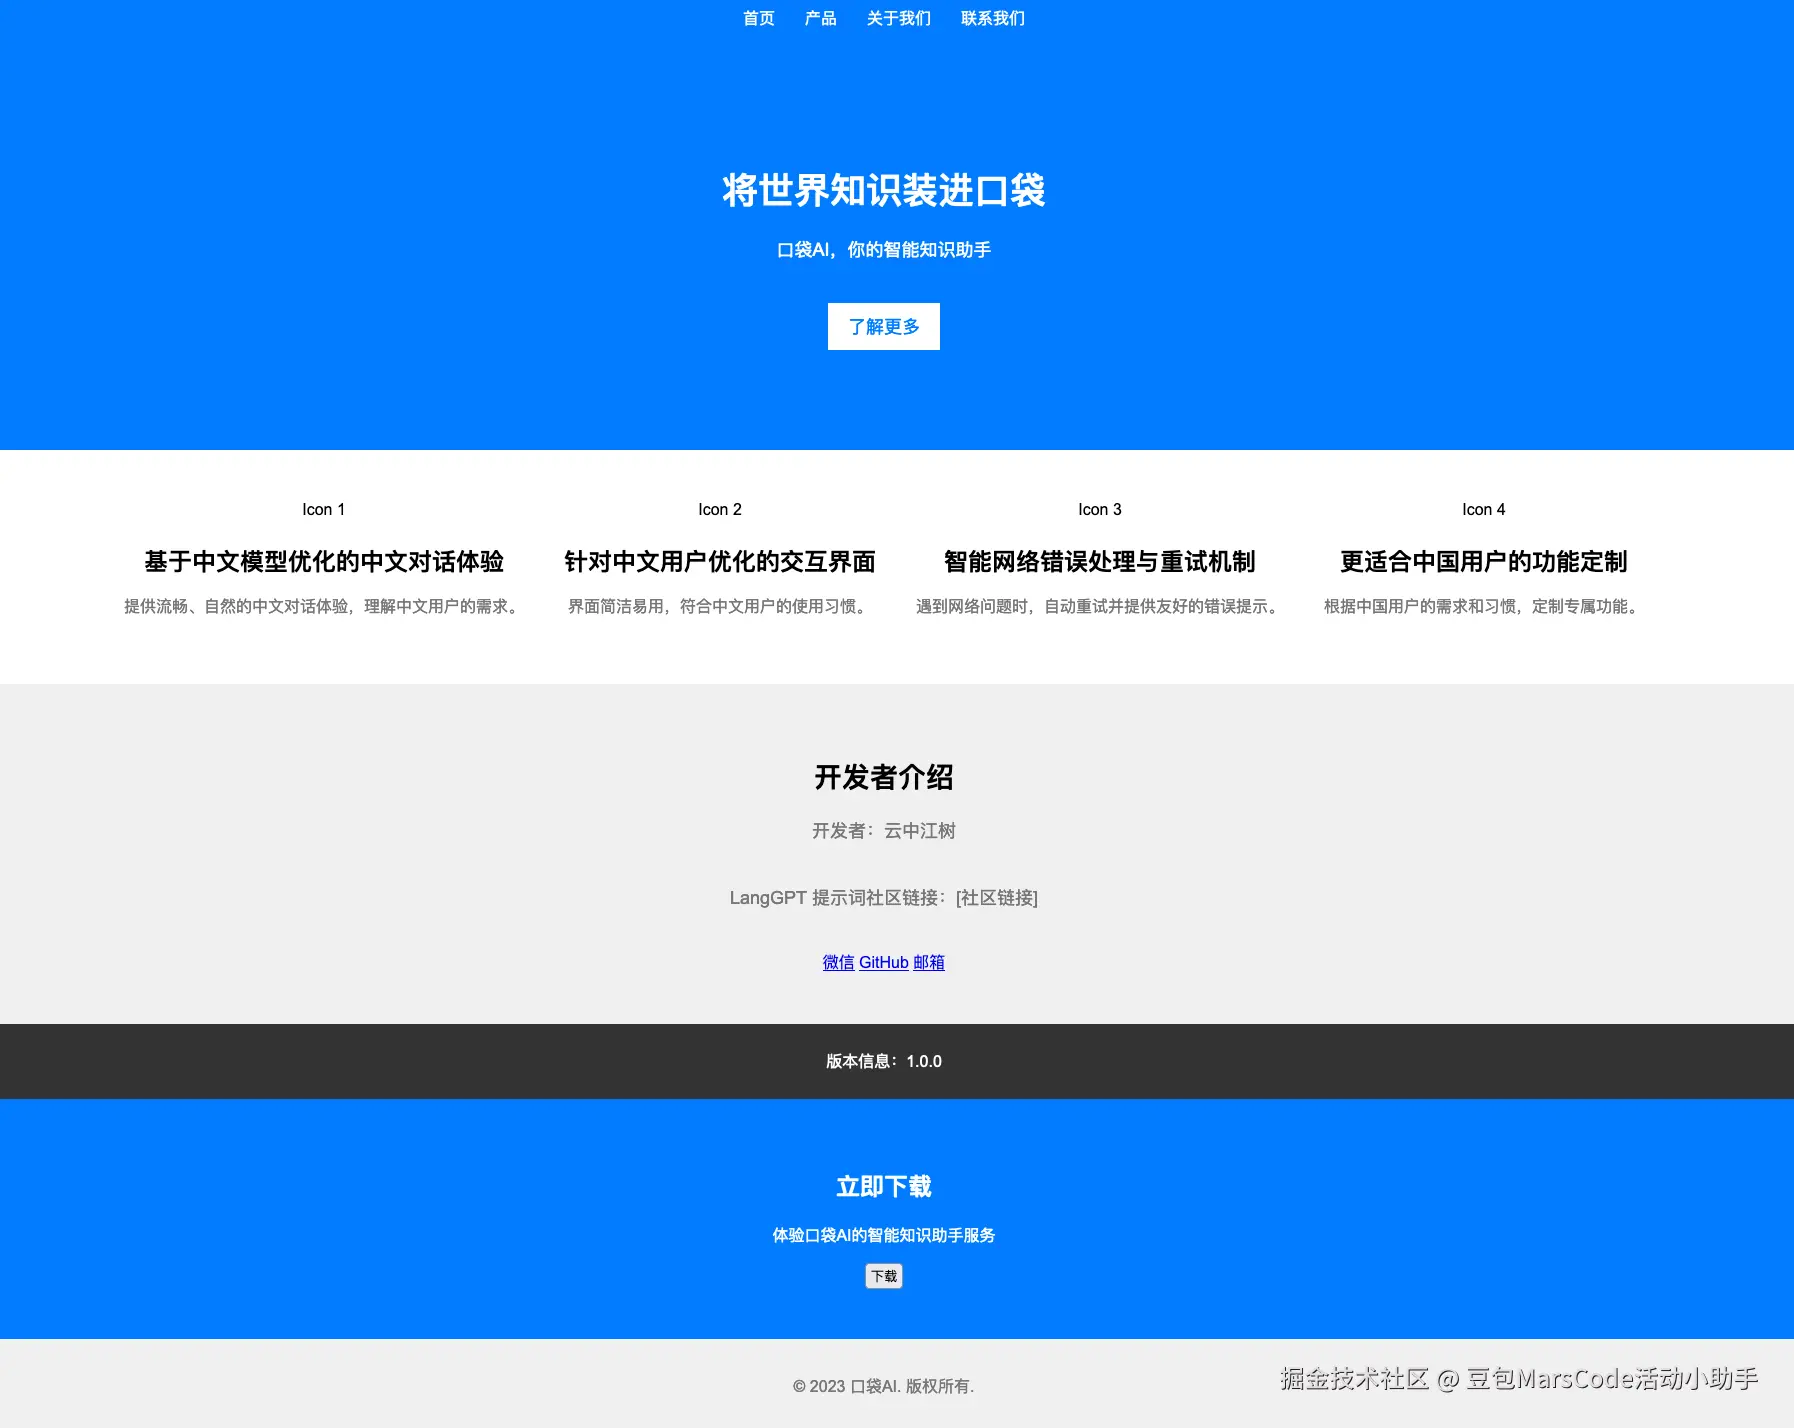The height and width of the screenshot is (1428, 1794).
Task: Select 关于我们 in the top navigation
Action: click(898, 18)
